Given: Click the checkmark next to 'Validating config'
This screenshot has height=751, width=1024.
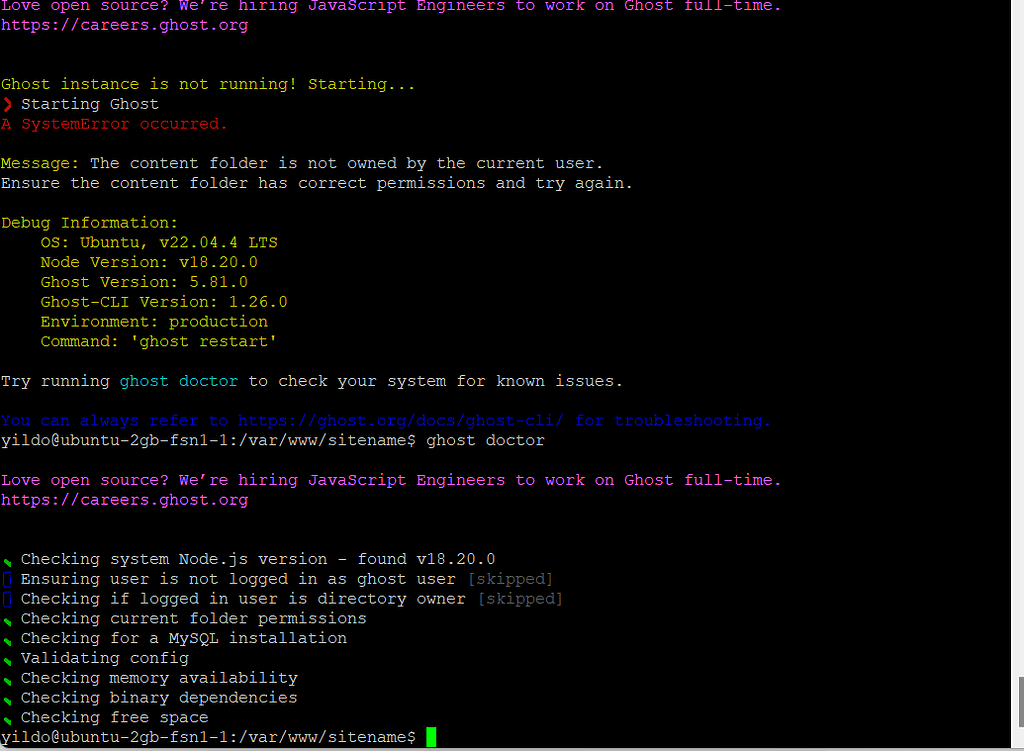Looking at the screenshot, I should 8,658.
